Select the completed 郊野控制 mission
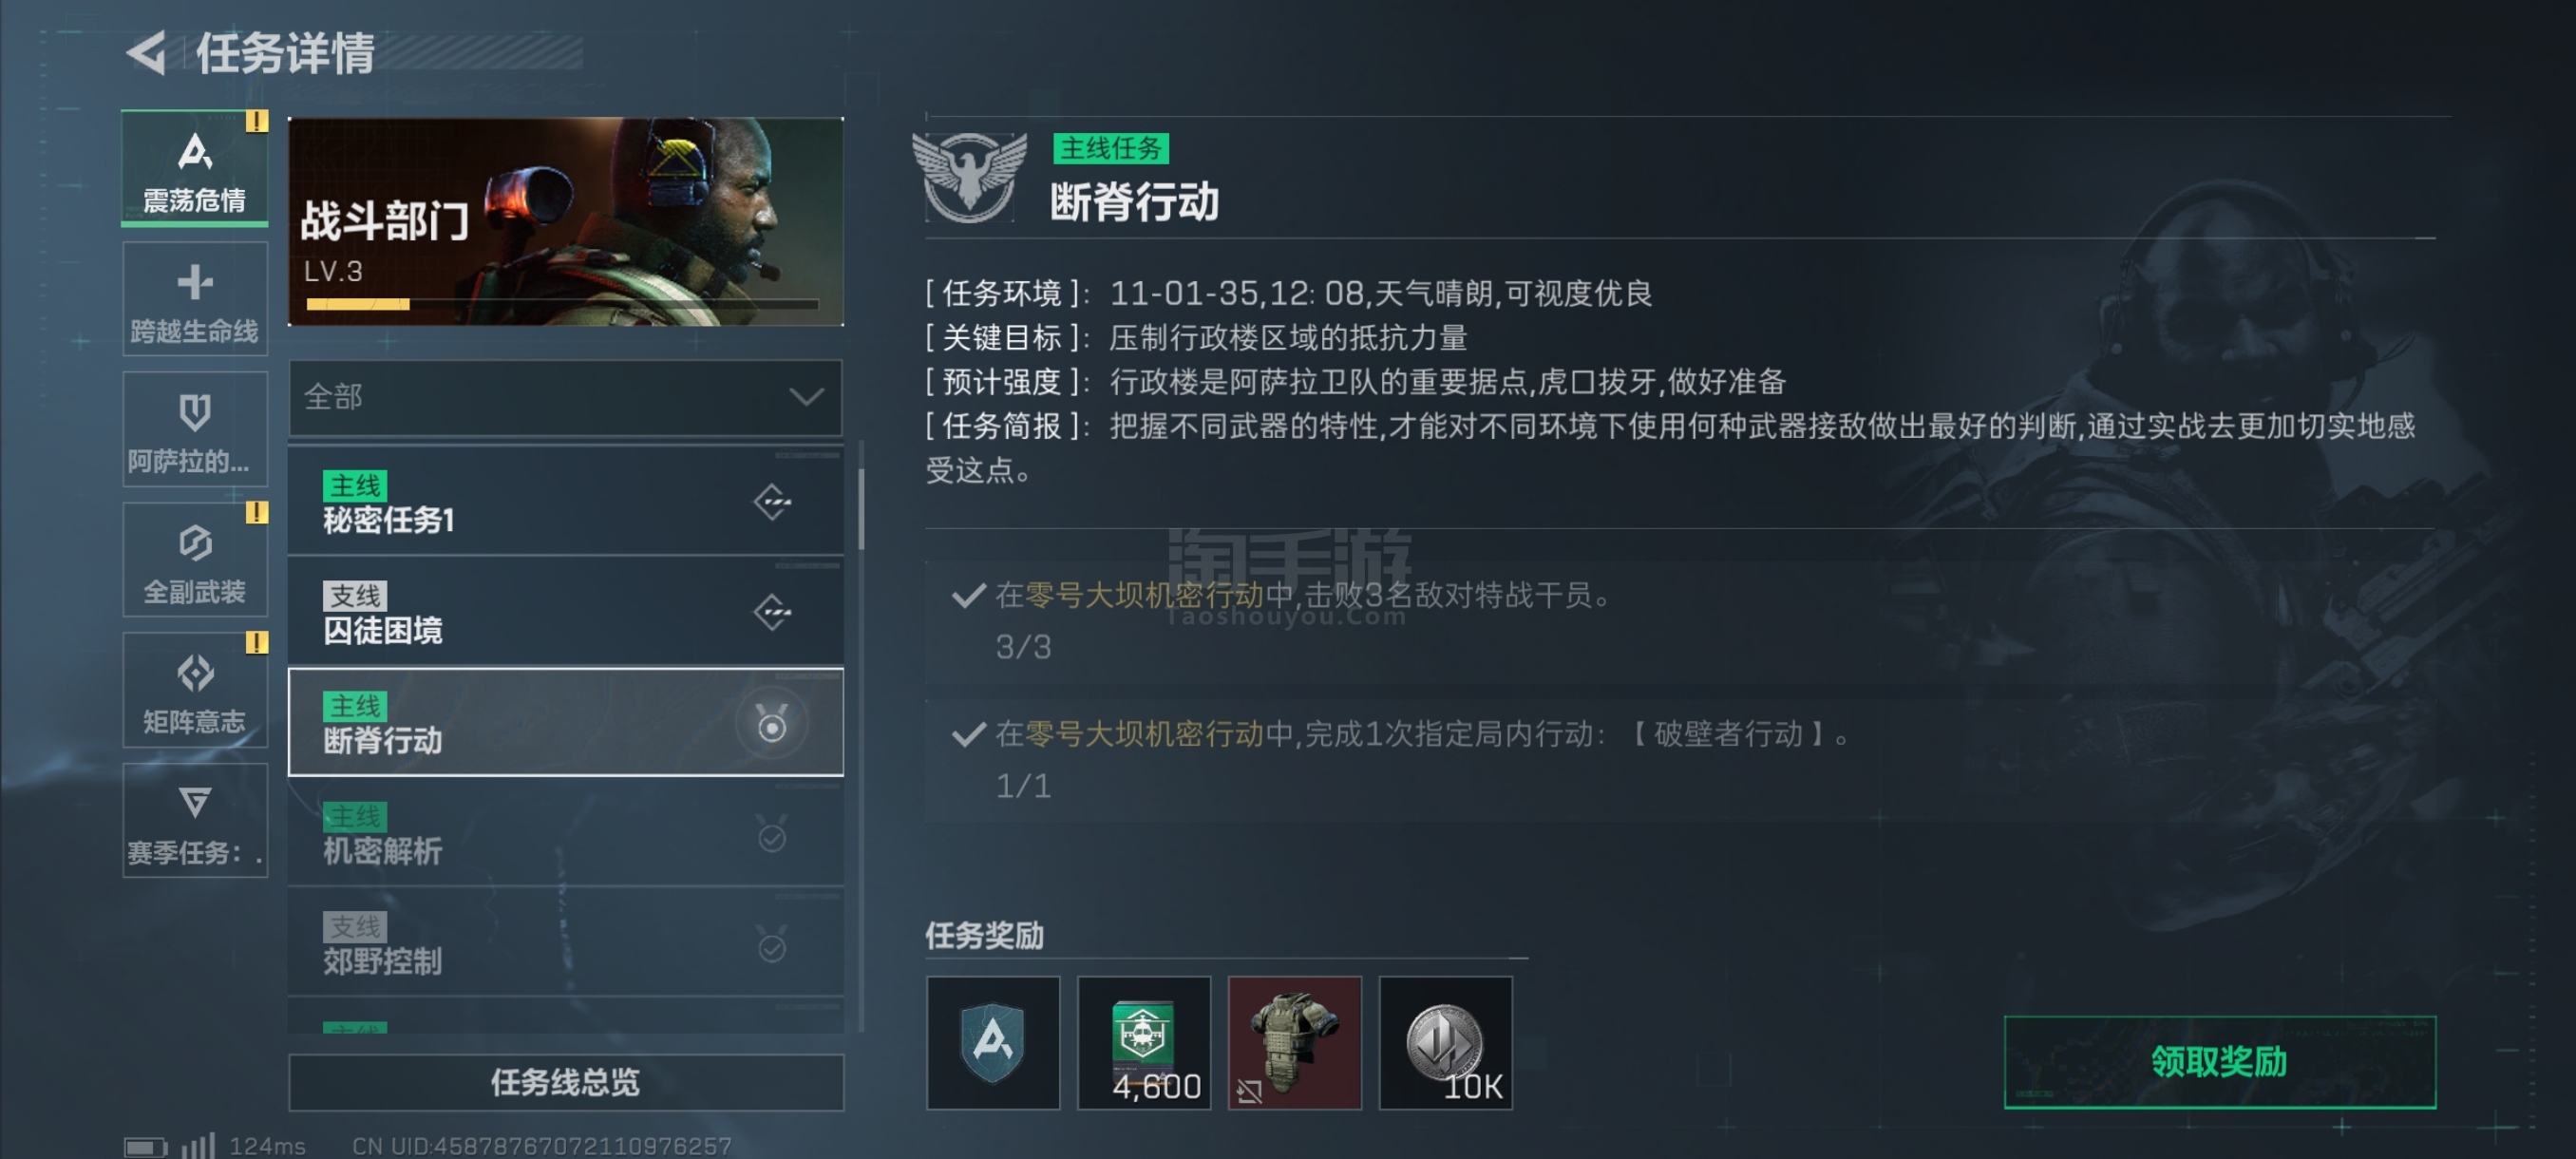This screenshot has height=1159, width=2576. (565, 942)
